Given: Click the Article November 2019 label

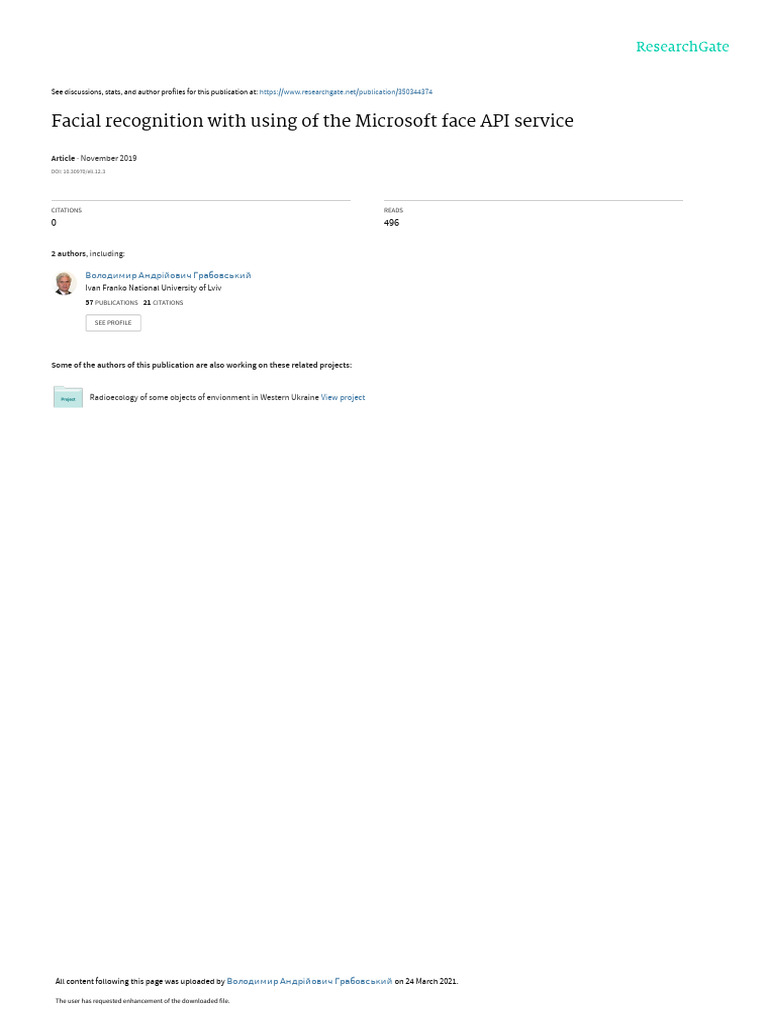Looking at the screenshot, I should (x=93, y=158).
